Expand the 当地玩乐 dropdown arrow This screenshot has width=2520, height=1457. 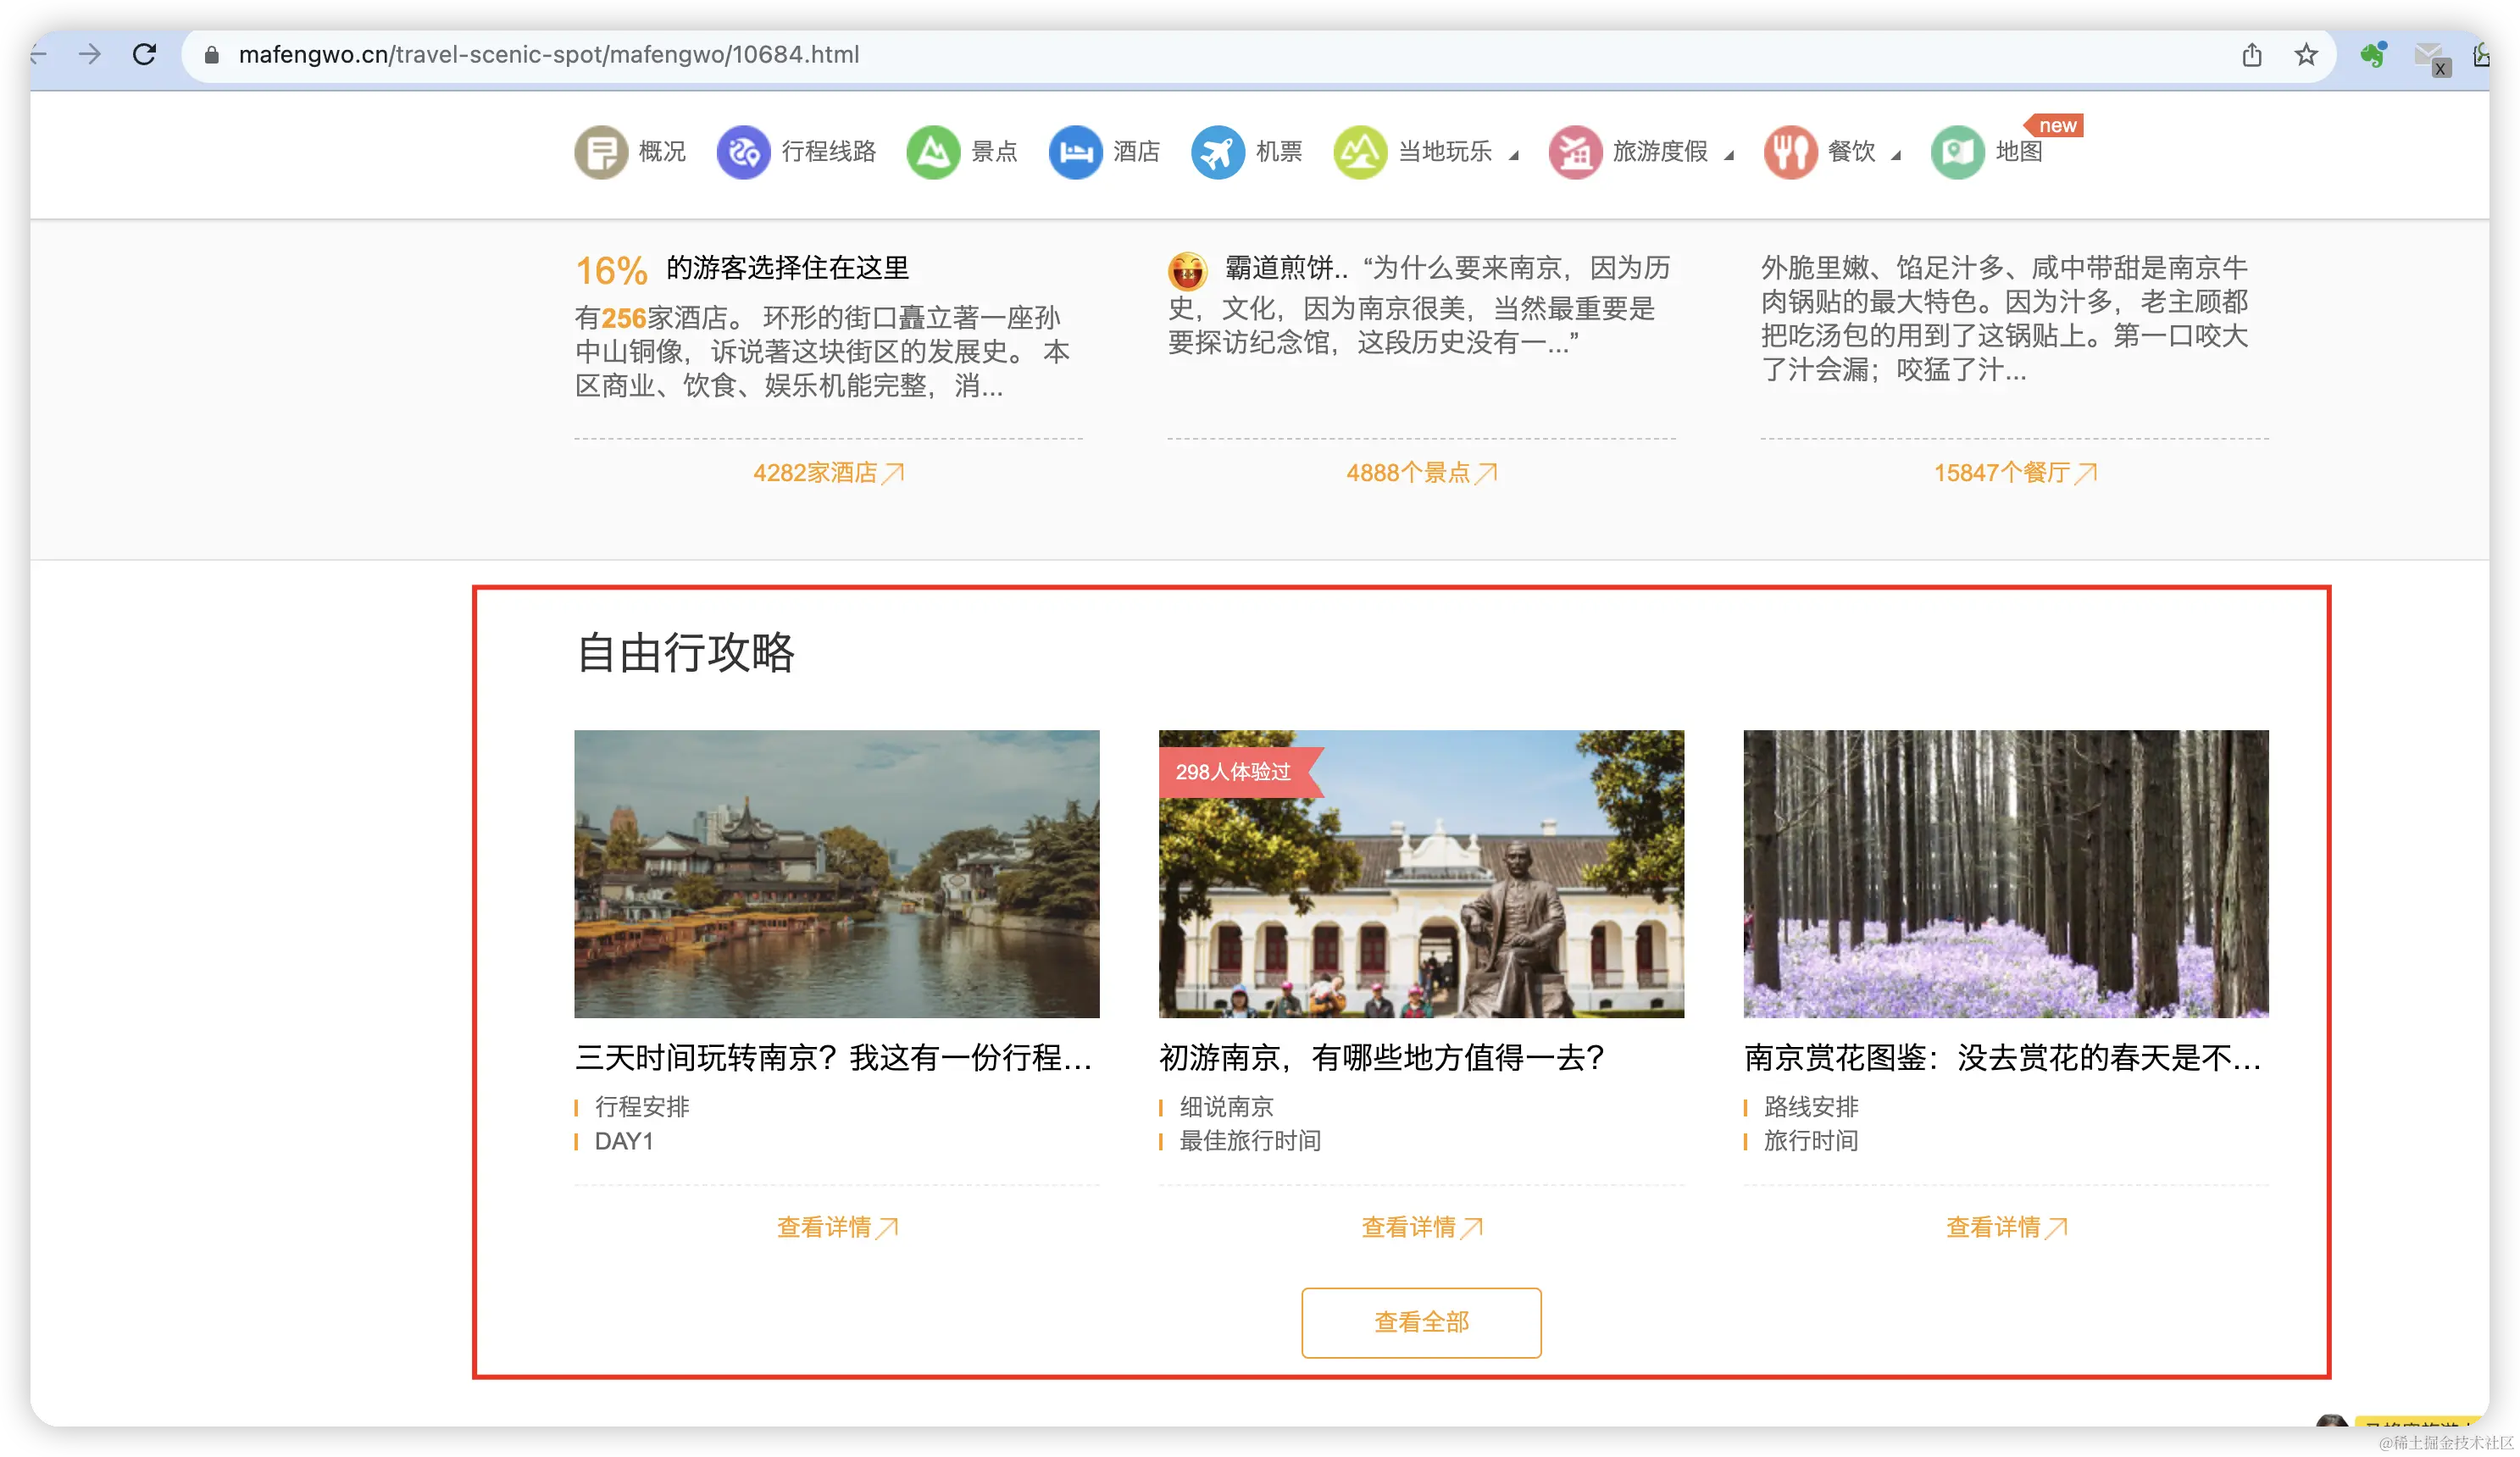pos(1514,155)
